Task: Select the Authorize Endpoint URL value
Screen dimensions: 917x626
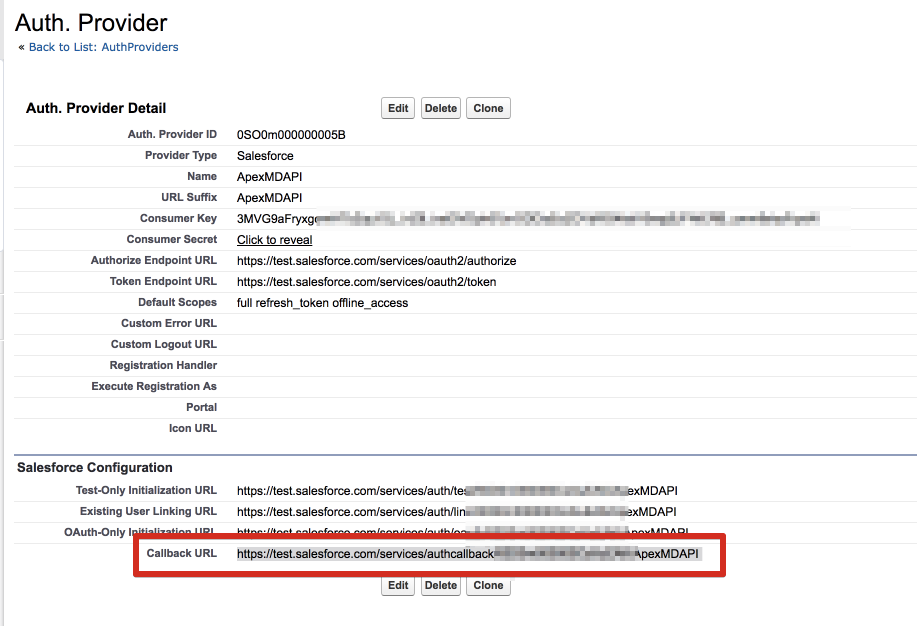Action: tap(376, 261)
